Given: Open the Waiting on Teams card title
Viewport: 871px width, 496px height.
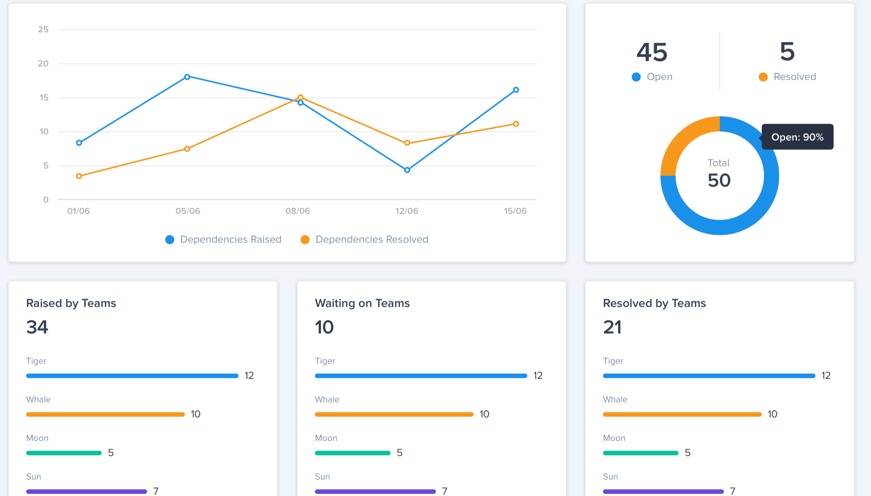Looking at the screenshot, I should (362, 303).
